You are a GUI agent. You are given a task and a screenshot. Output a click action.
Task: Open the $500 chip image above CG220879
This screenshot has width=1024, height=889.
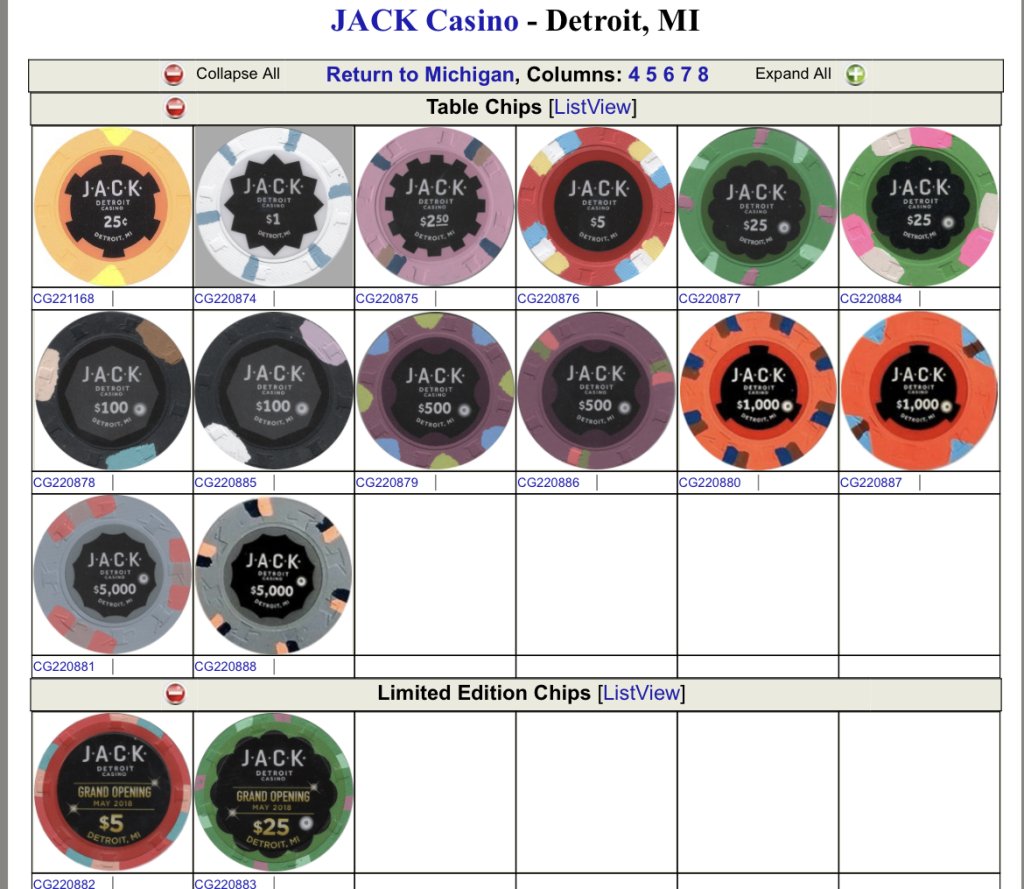pos(435,391)
